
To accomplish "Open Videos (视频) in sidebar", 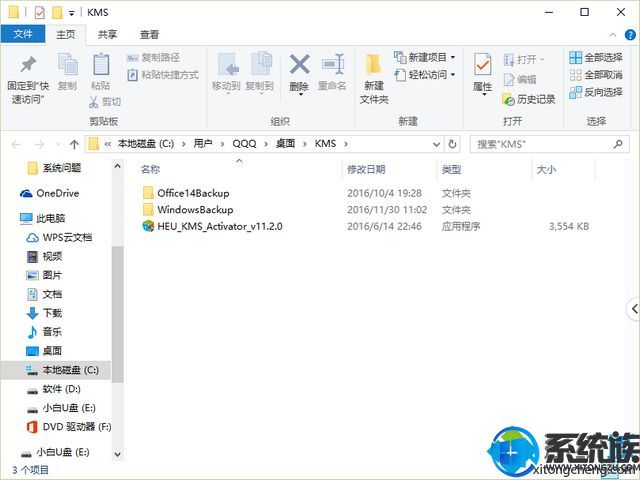I will point(44,256).
